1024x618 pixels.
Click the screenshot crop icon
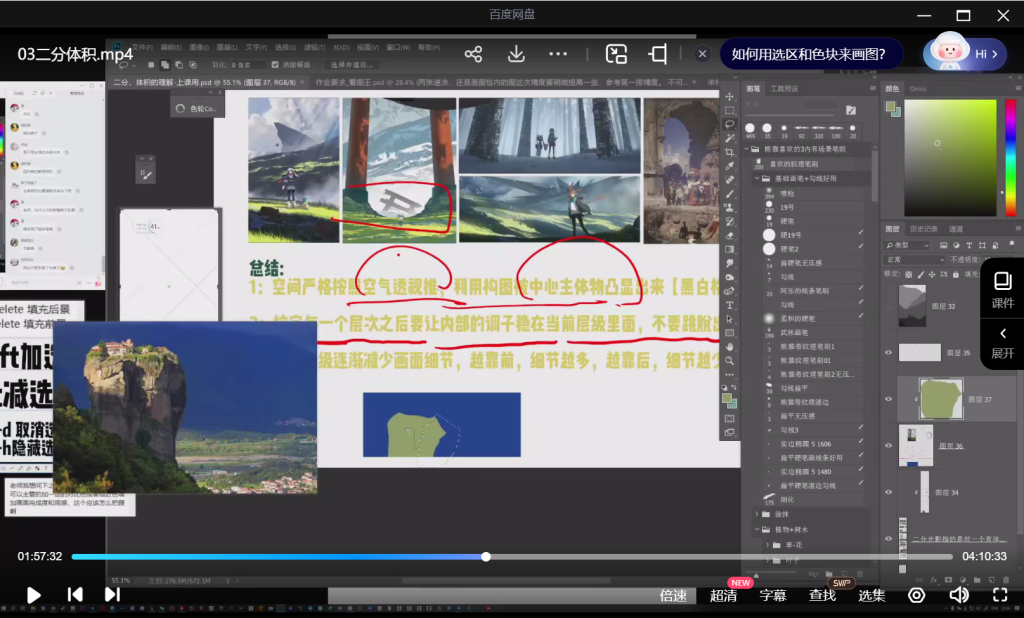coord(658,54)
